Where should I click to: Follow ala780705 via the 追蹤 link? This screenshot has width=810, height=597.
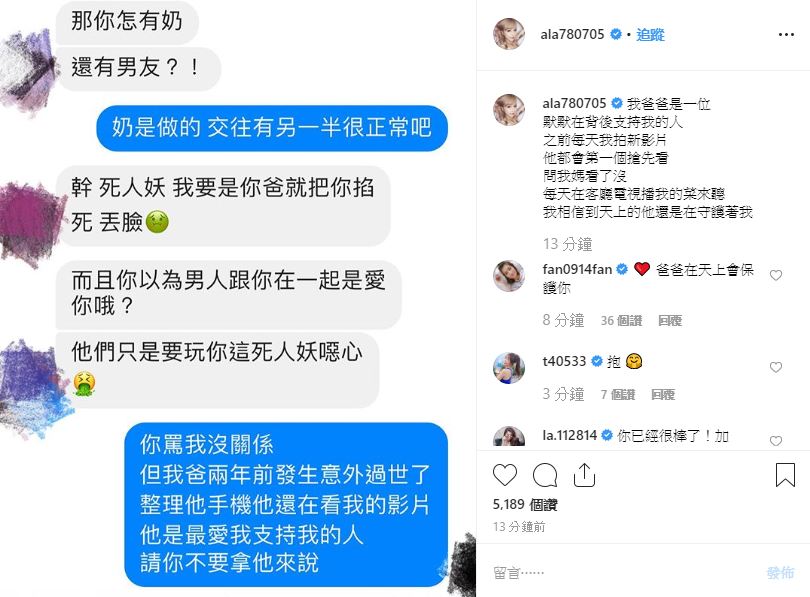point(650,35)
